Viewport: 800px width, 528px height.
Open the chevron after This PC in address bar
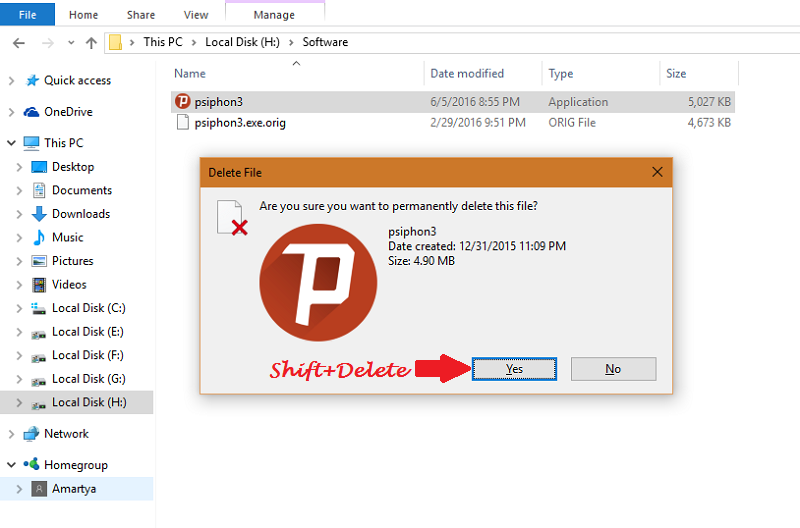194,42
